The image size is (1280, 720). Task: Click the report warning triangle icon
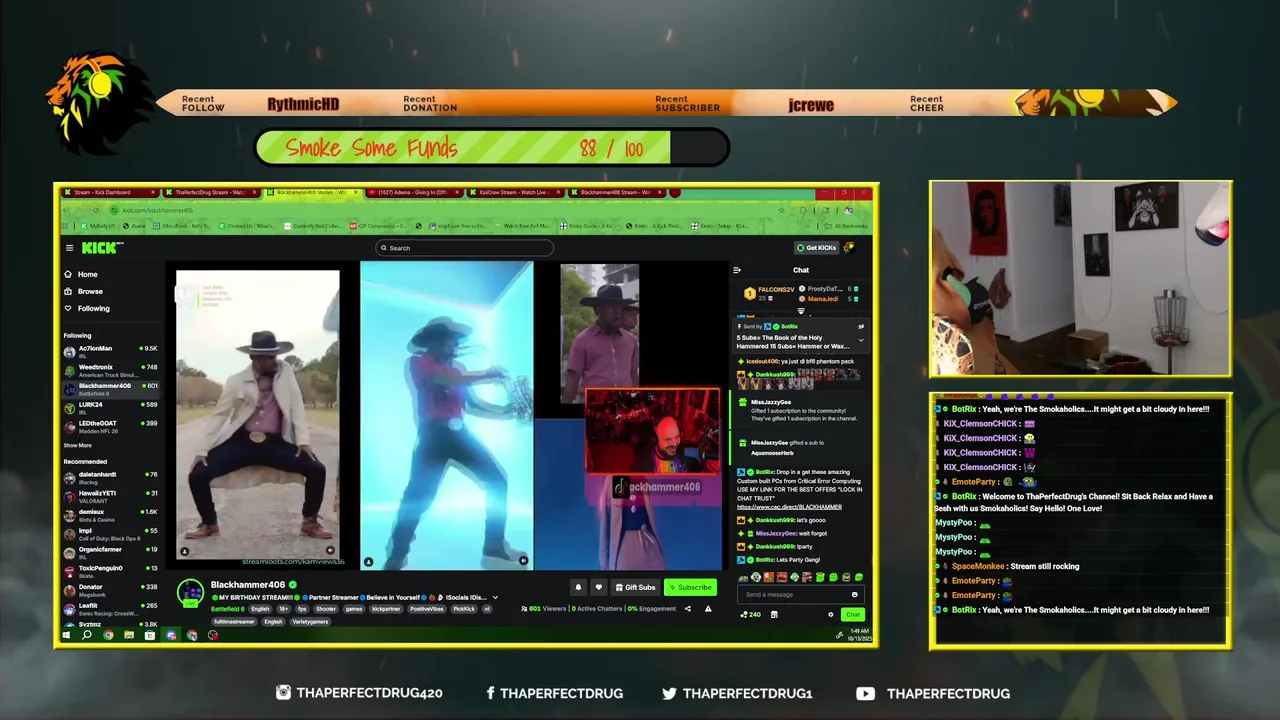click(708, 608)
